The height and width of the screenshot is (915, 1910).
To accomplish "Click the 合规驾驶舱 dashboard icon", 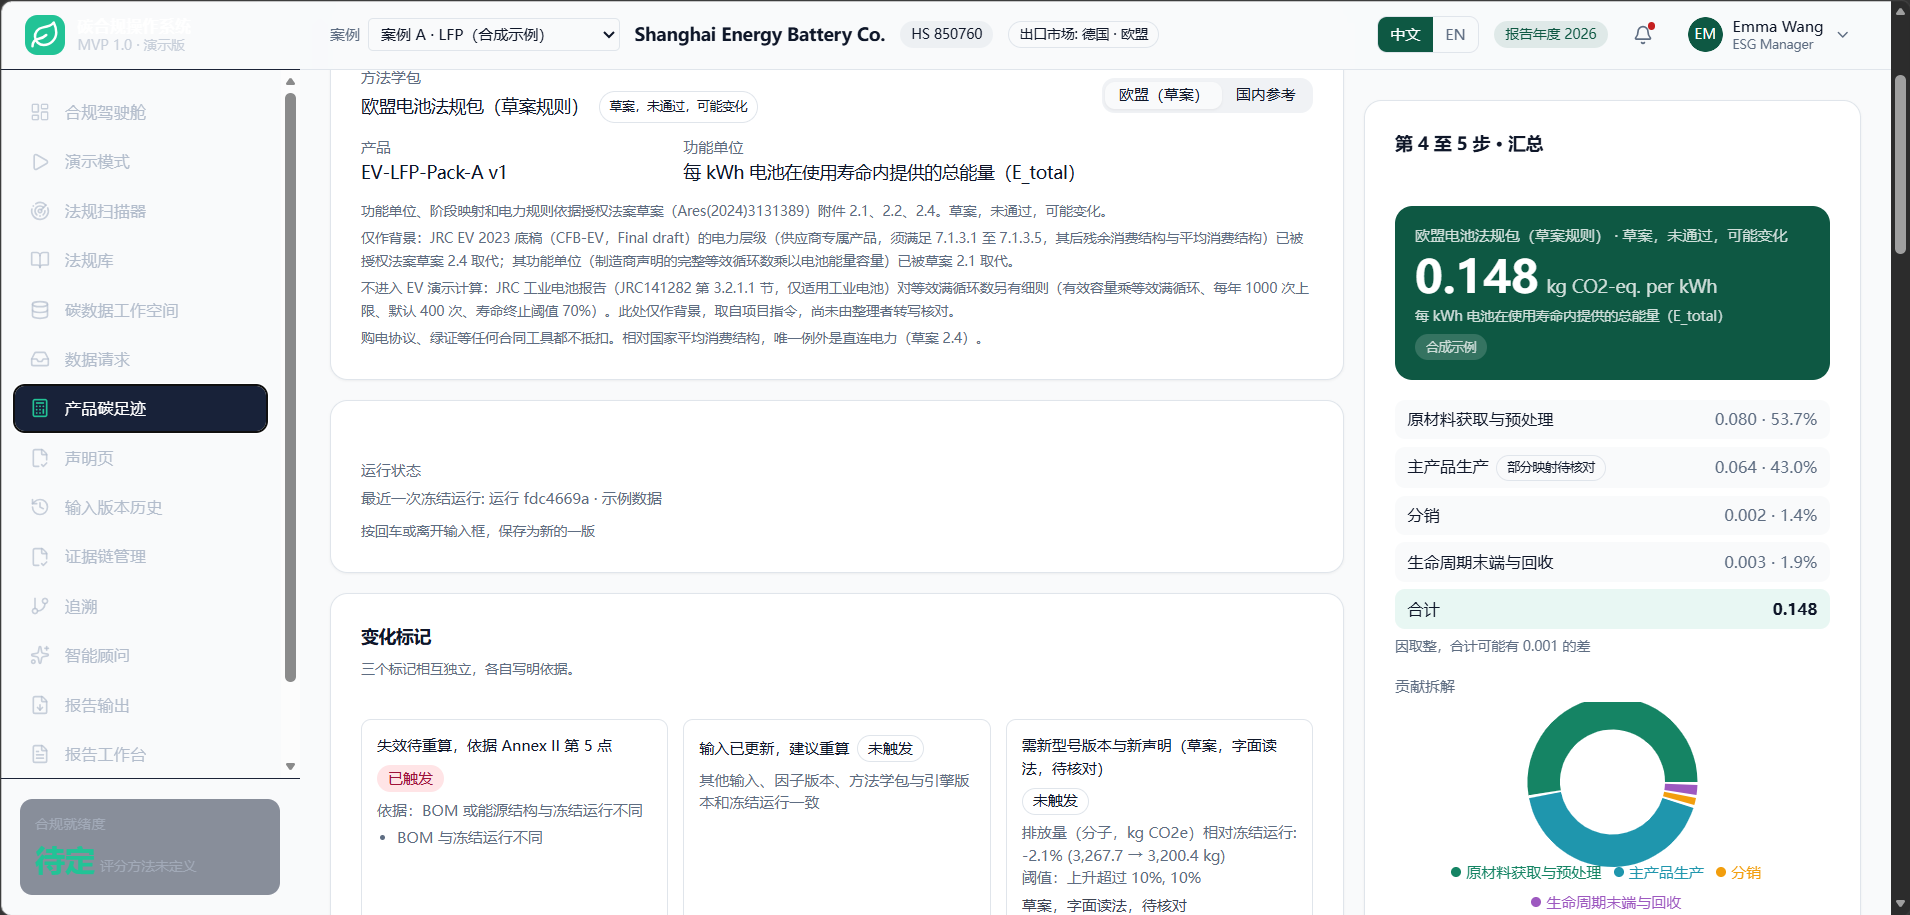I will pyautogui.click(x=40, y=112).
